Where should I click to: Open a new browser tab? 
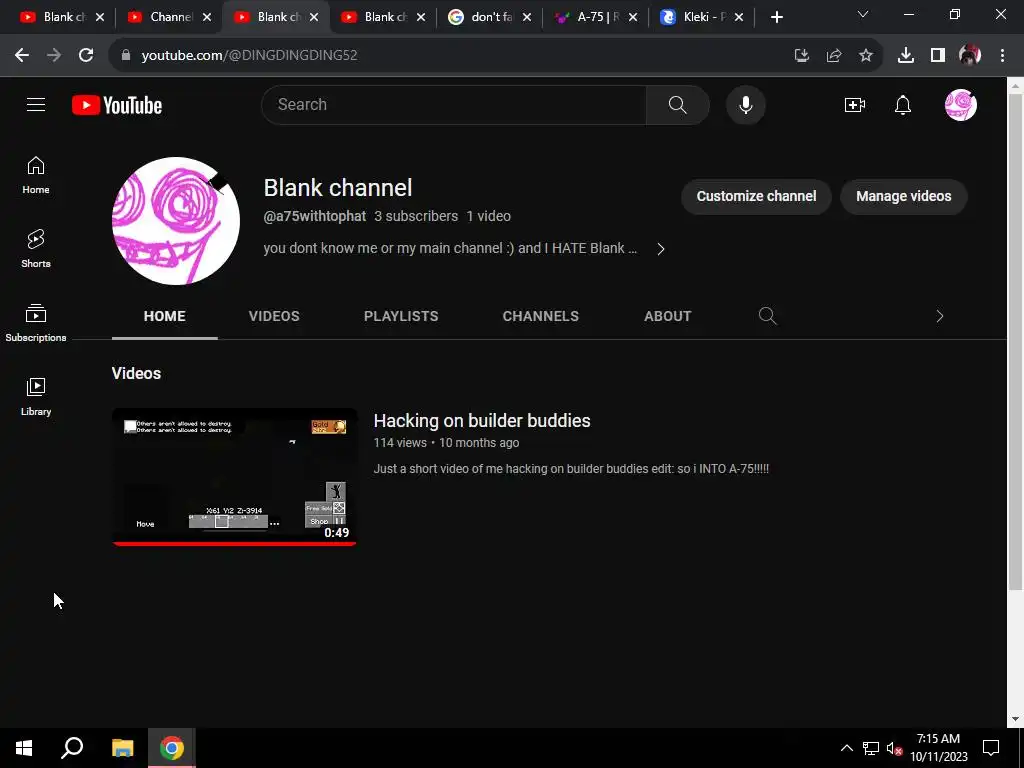[776, 17]
